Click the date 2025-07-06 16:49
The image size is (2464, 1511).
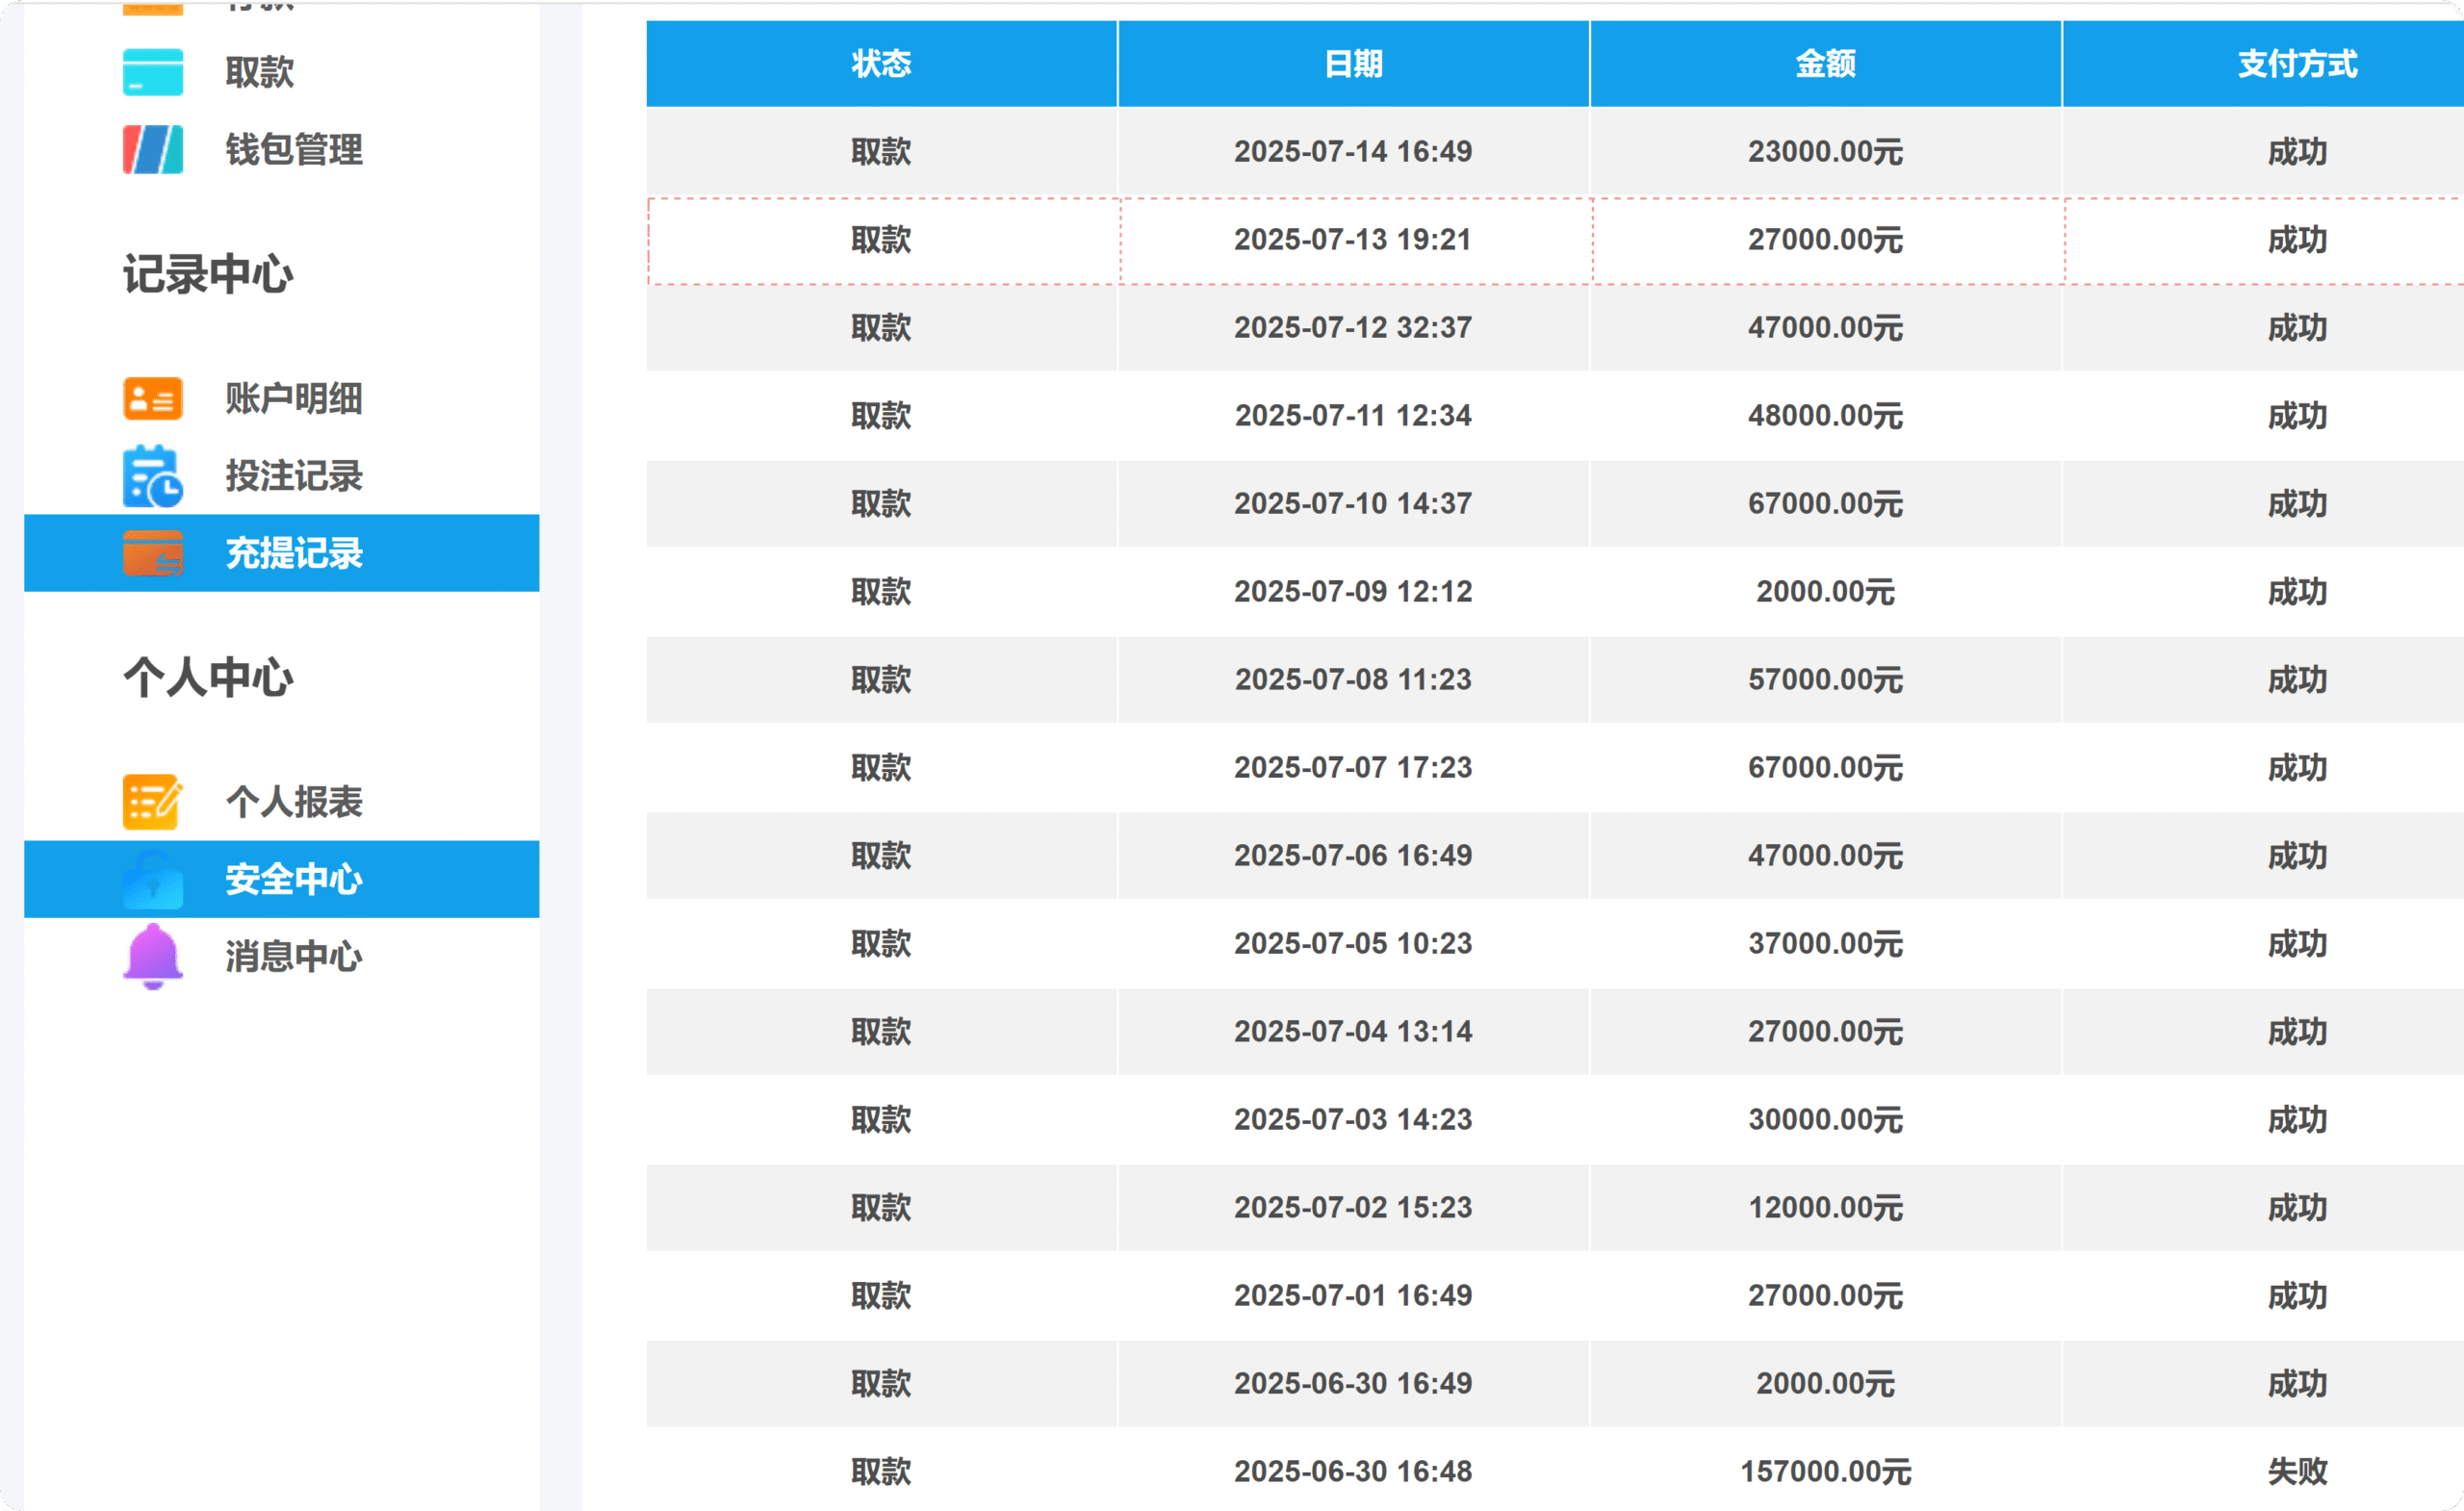[1353, 856]
